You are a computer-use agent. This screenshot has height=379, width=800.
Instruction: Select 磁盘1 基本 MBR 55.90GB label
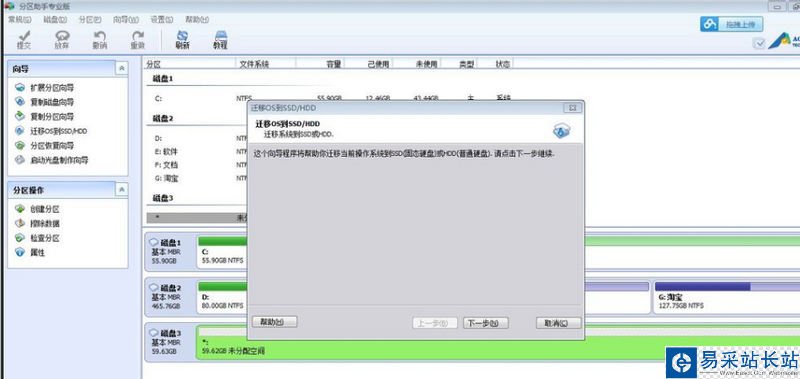pyautogui.click(x=169, y=252)
